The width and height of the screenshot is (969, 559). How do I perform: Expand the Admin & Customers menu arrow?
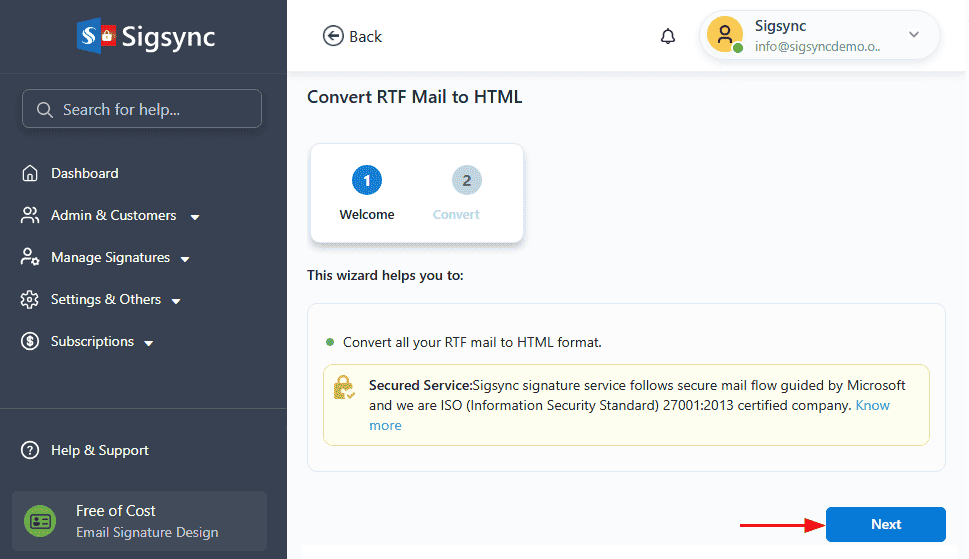tap(195, 217)
